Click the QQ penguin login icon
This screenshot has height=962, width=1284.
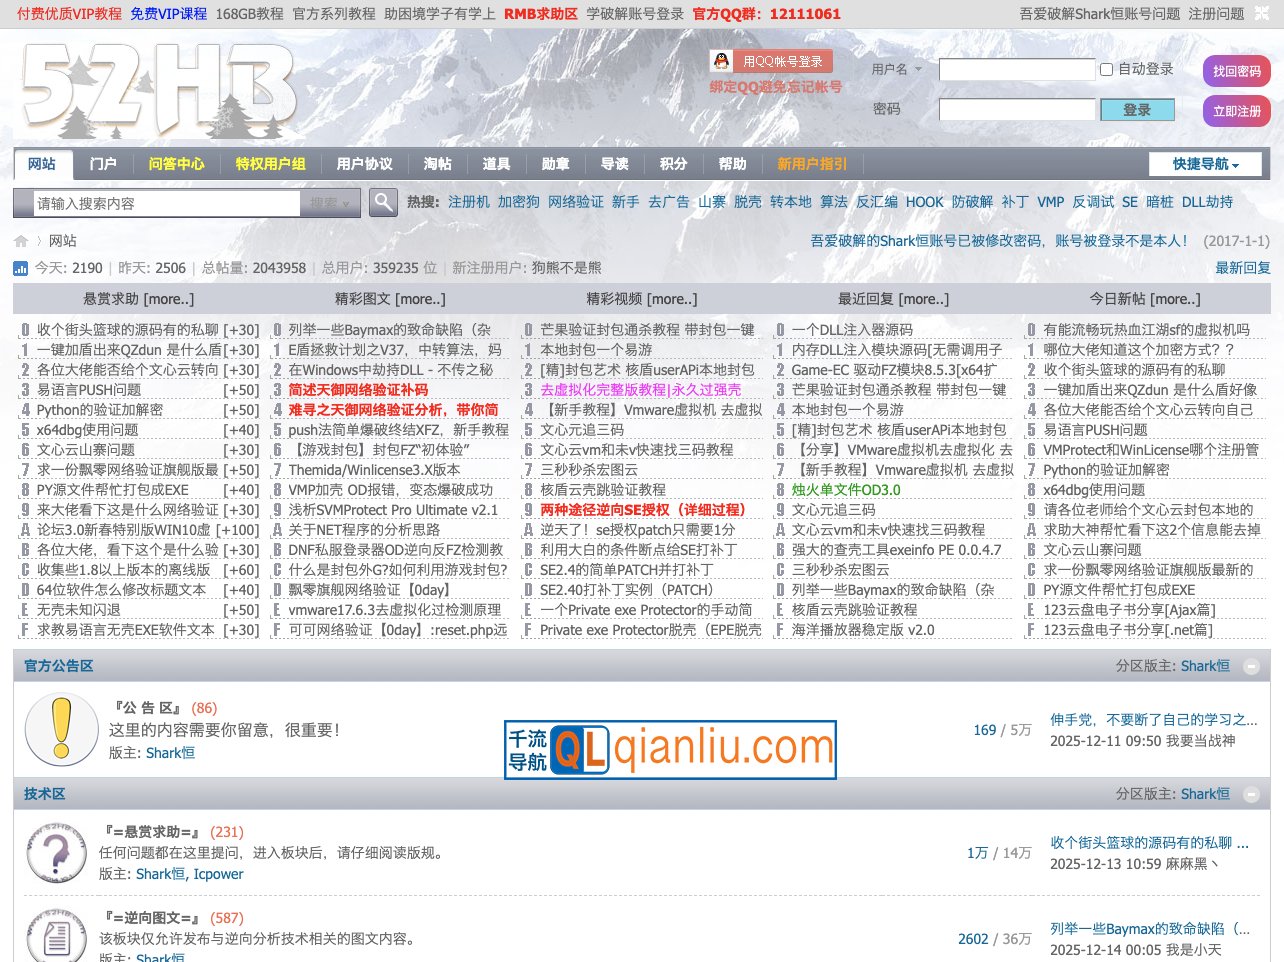(x=721, y=61)
